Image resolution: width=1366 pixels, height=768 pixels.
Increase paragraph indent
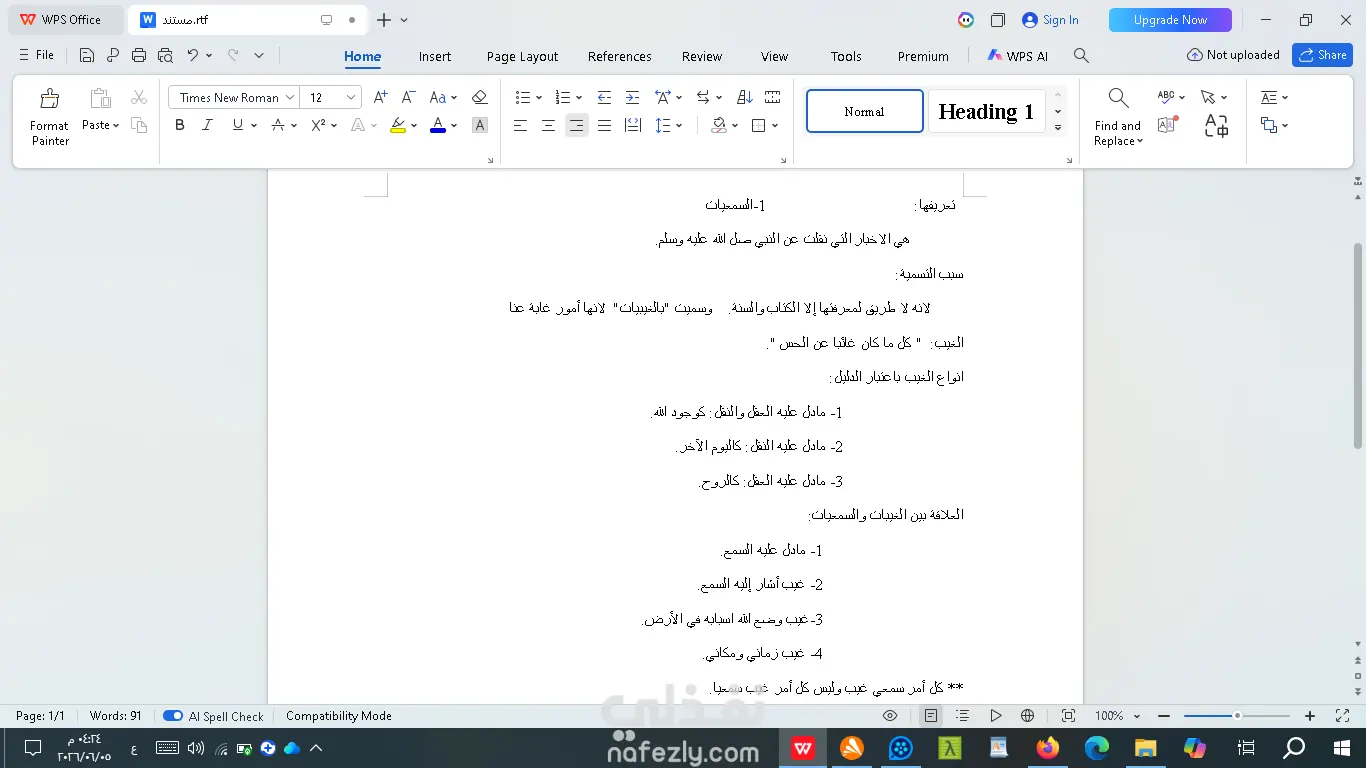tap(632, 97)
